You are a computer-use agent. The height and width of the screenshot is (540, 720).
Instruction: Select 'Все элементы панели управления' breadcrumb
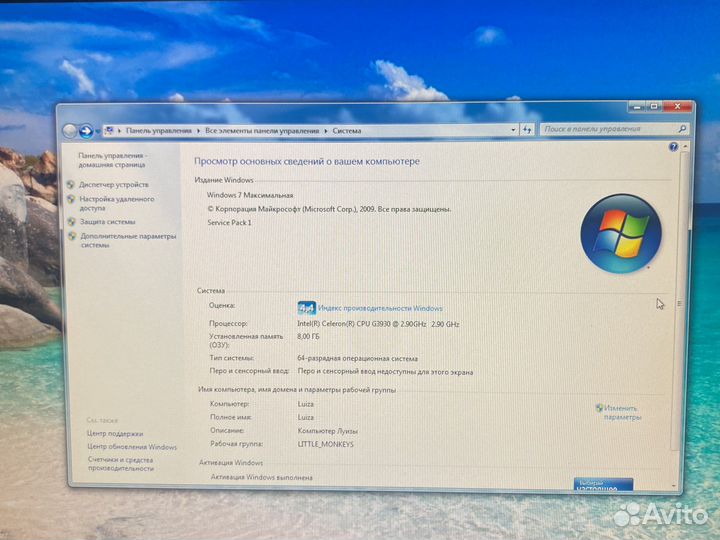point(262,131)
